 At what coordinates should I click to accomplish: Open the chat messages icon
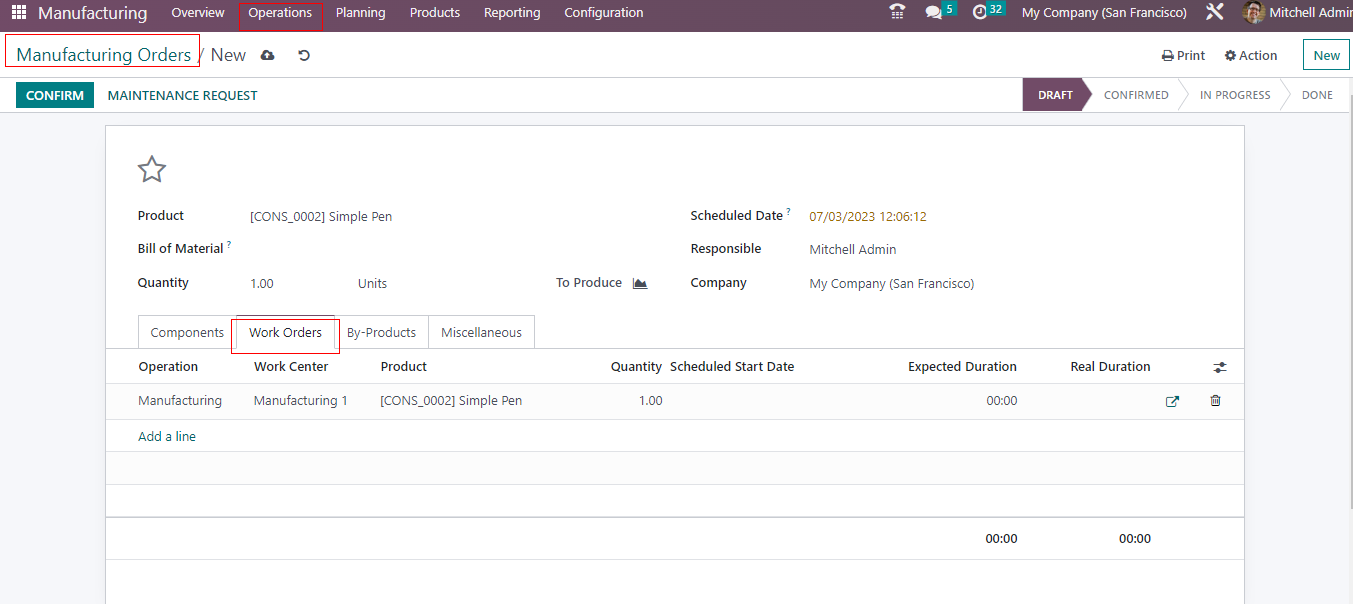coord(934,13)
